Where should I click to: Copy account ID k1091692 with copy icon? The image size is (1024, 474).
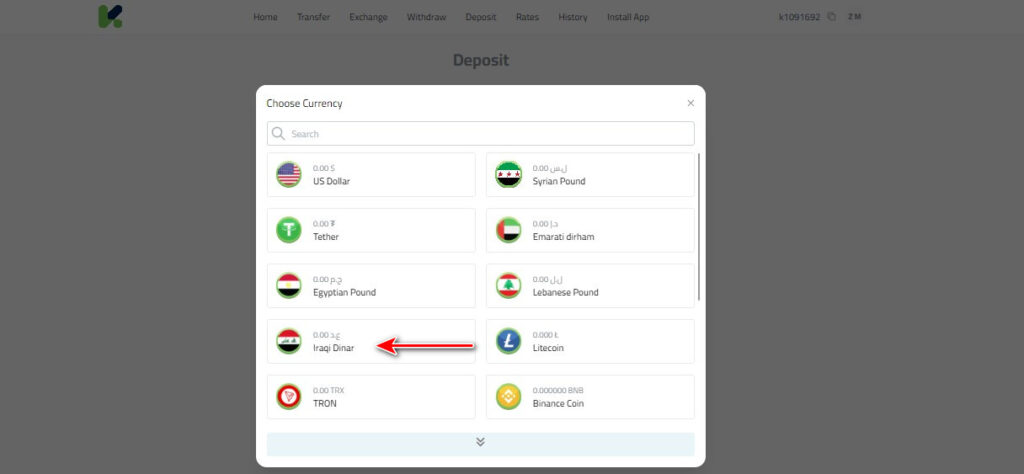[x=831, y=17]
